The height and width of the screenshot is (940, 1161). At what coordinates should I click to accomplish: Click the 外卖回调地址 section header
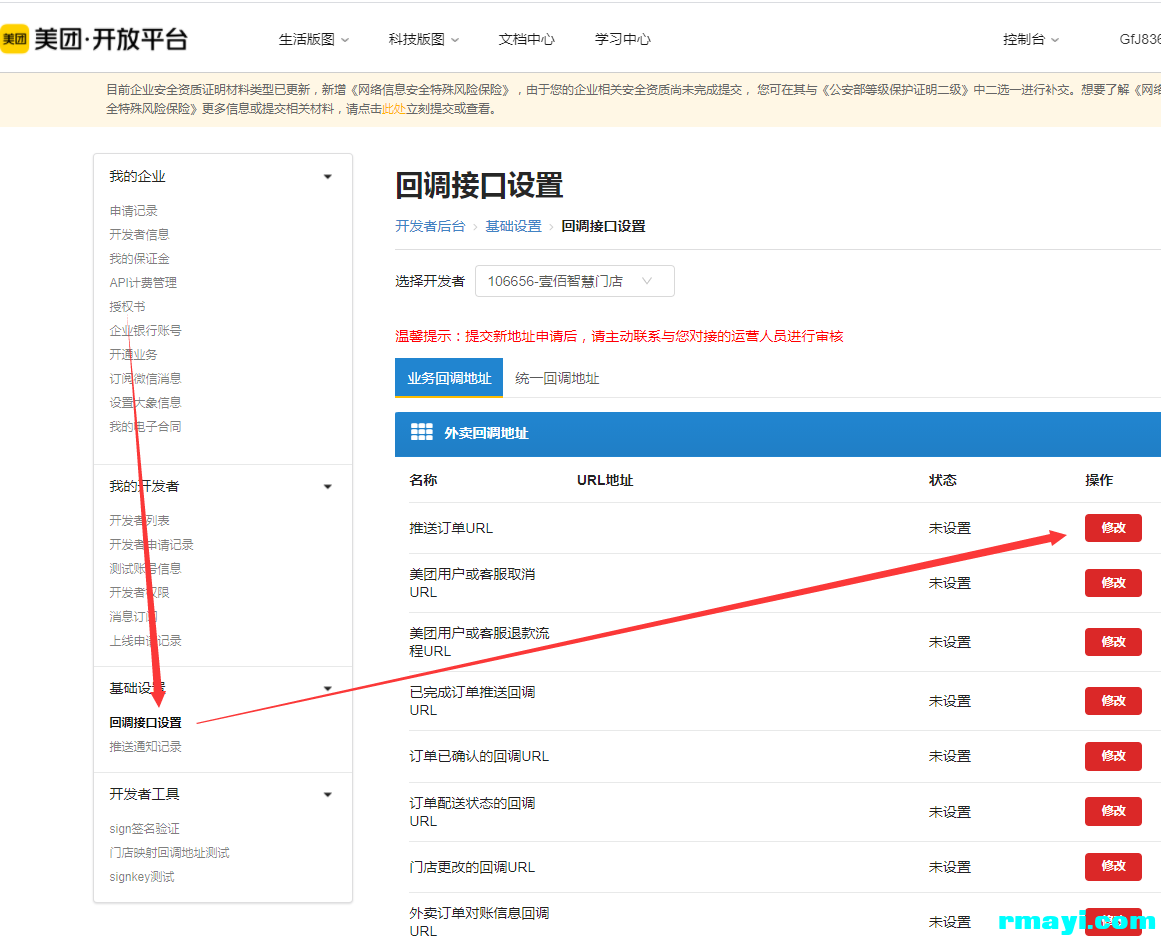[486, 433]
